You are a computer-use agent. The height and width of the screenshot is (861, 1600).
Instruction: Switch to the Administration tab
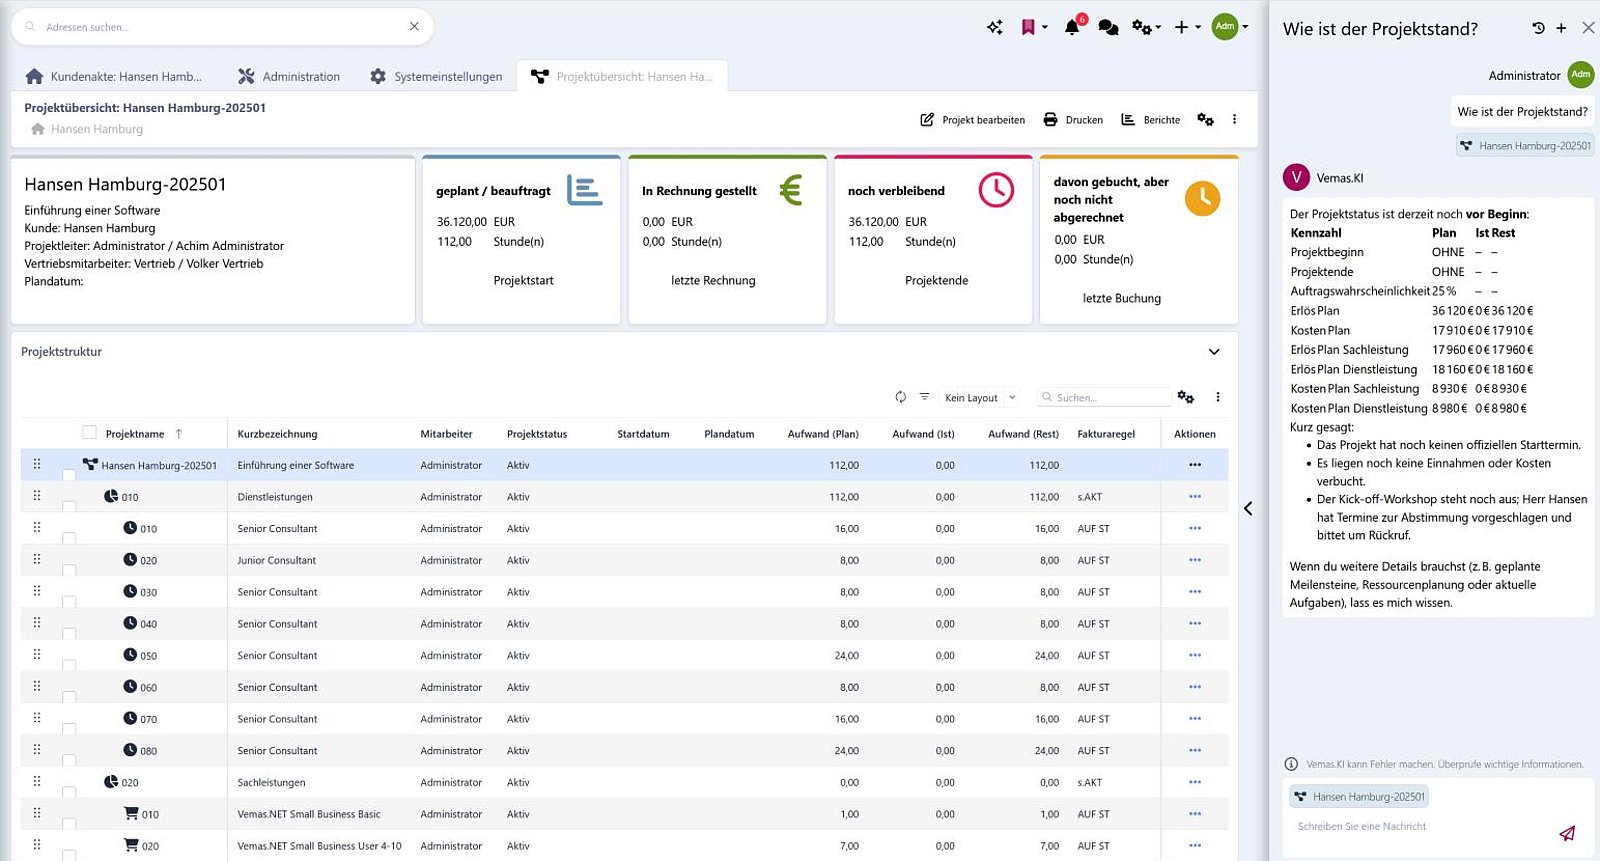click(x=289, y=76)
